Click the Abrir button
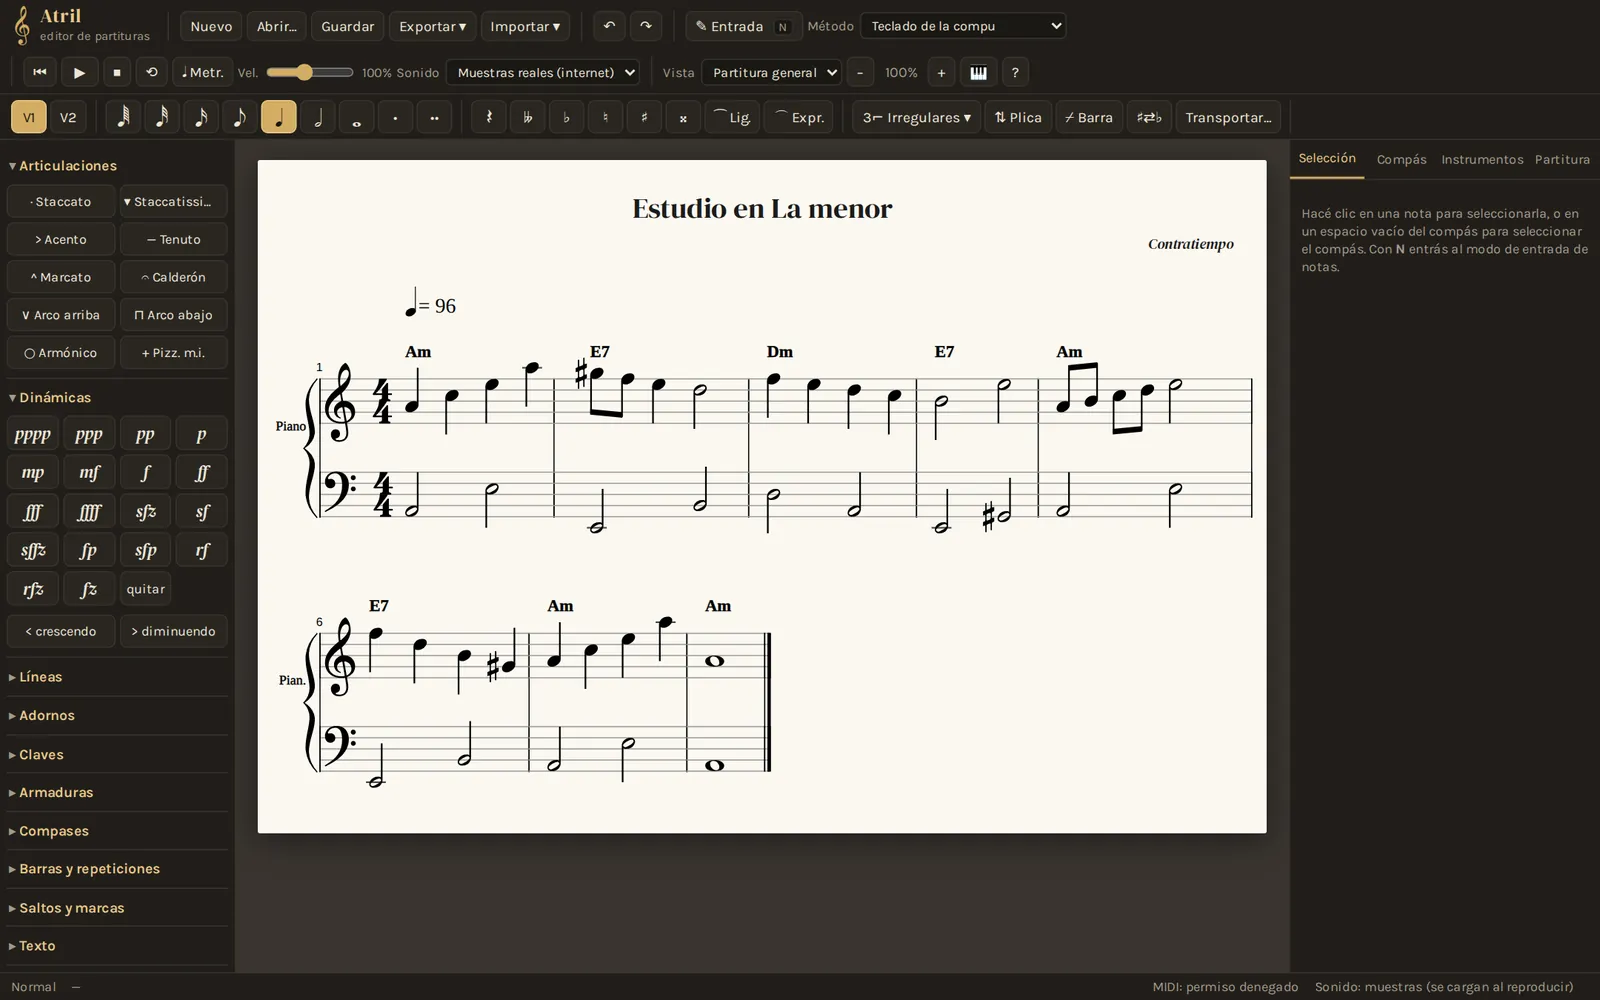The width and height of the screenshot is (1600, 1000). (277, 26)
